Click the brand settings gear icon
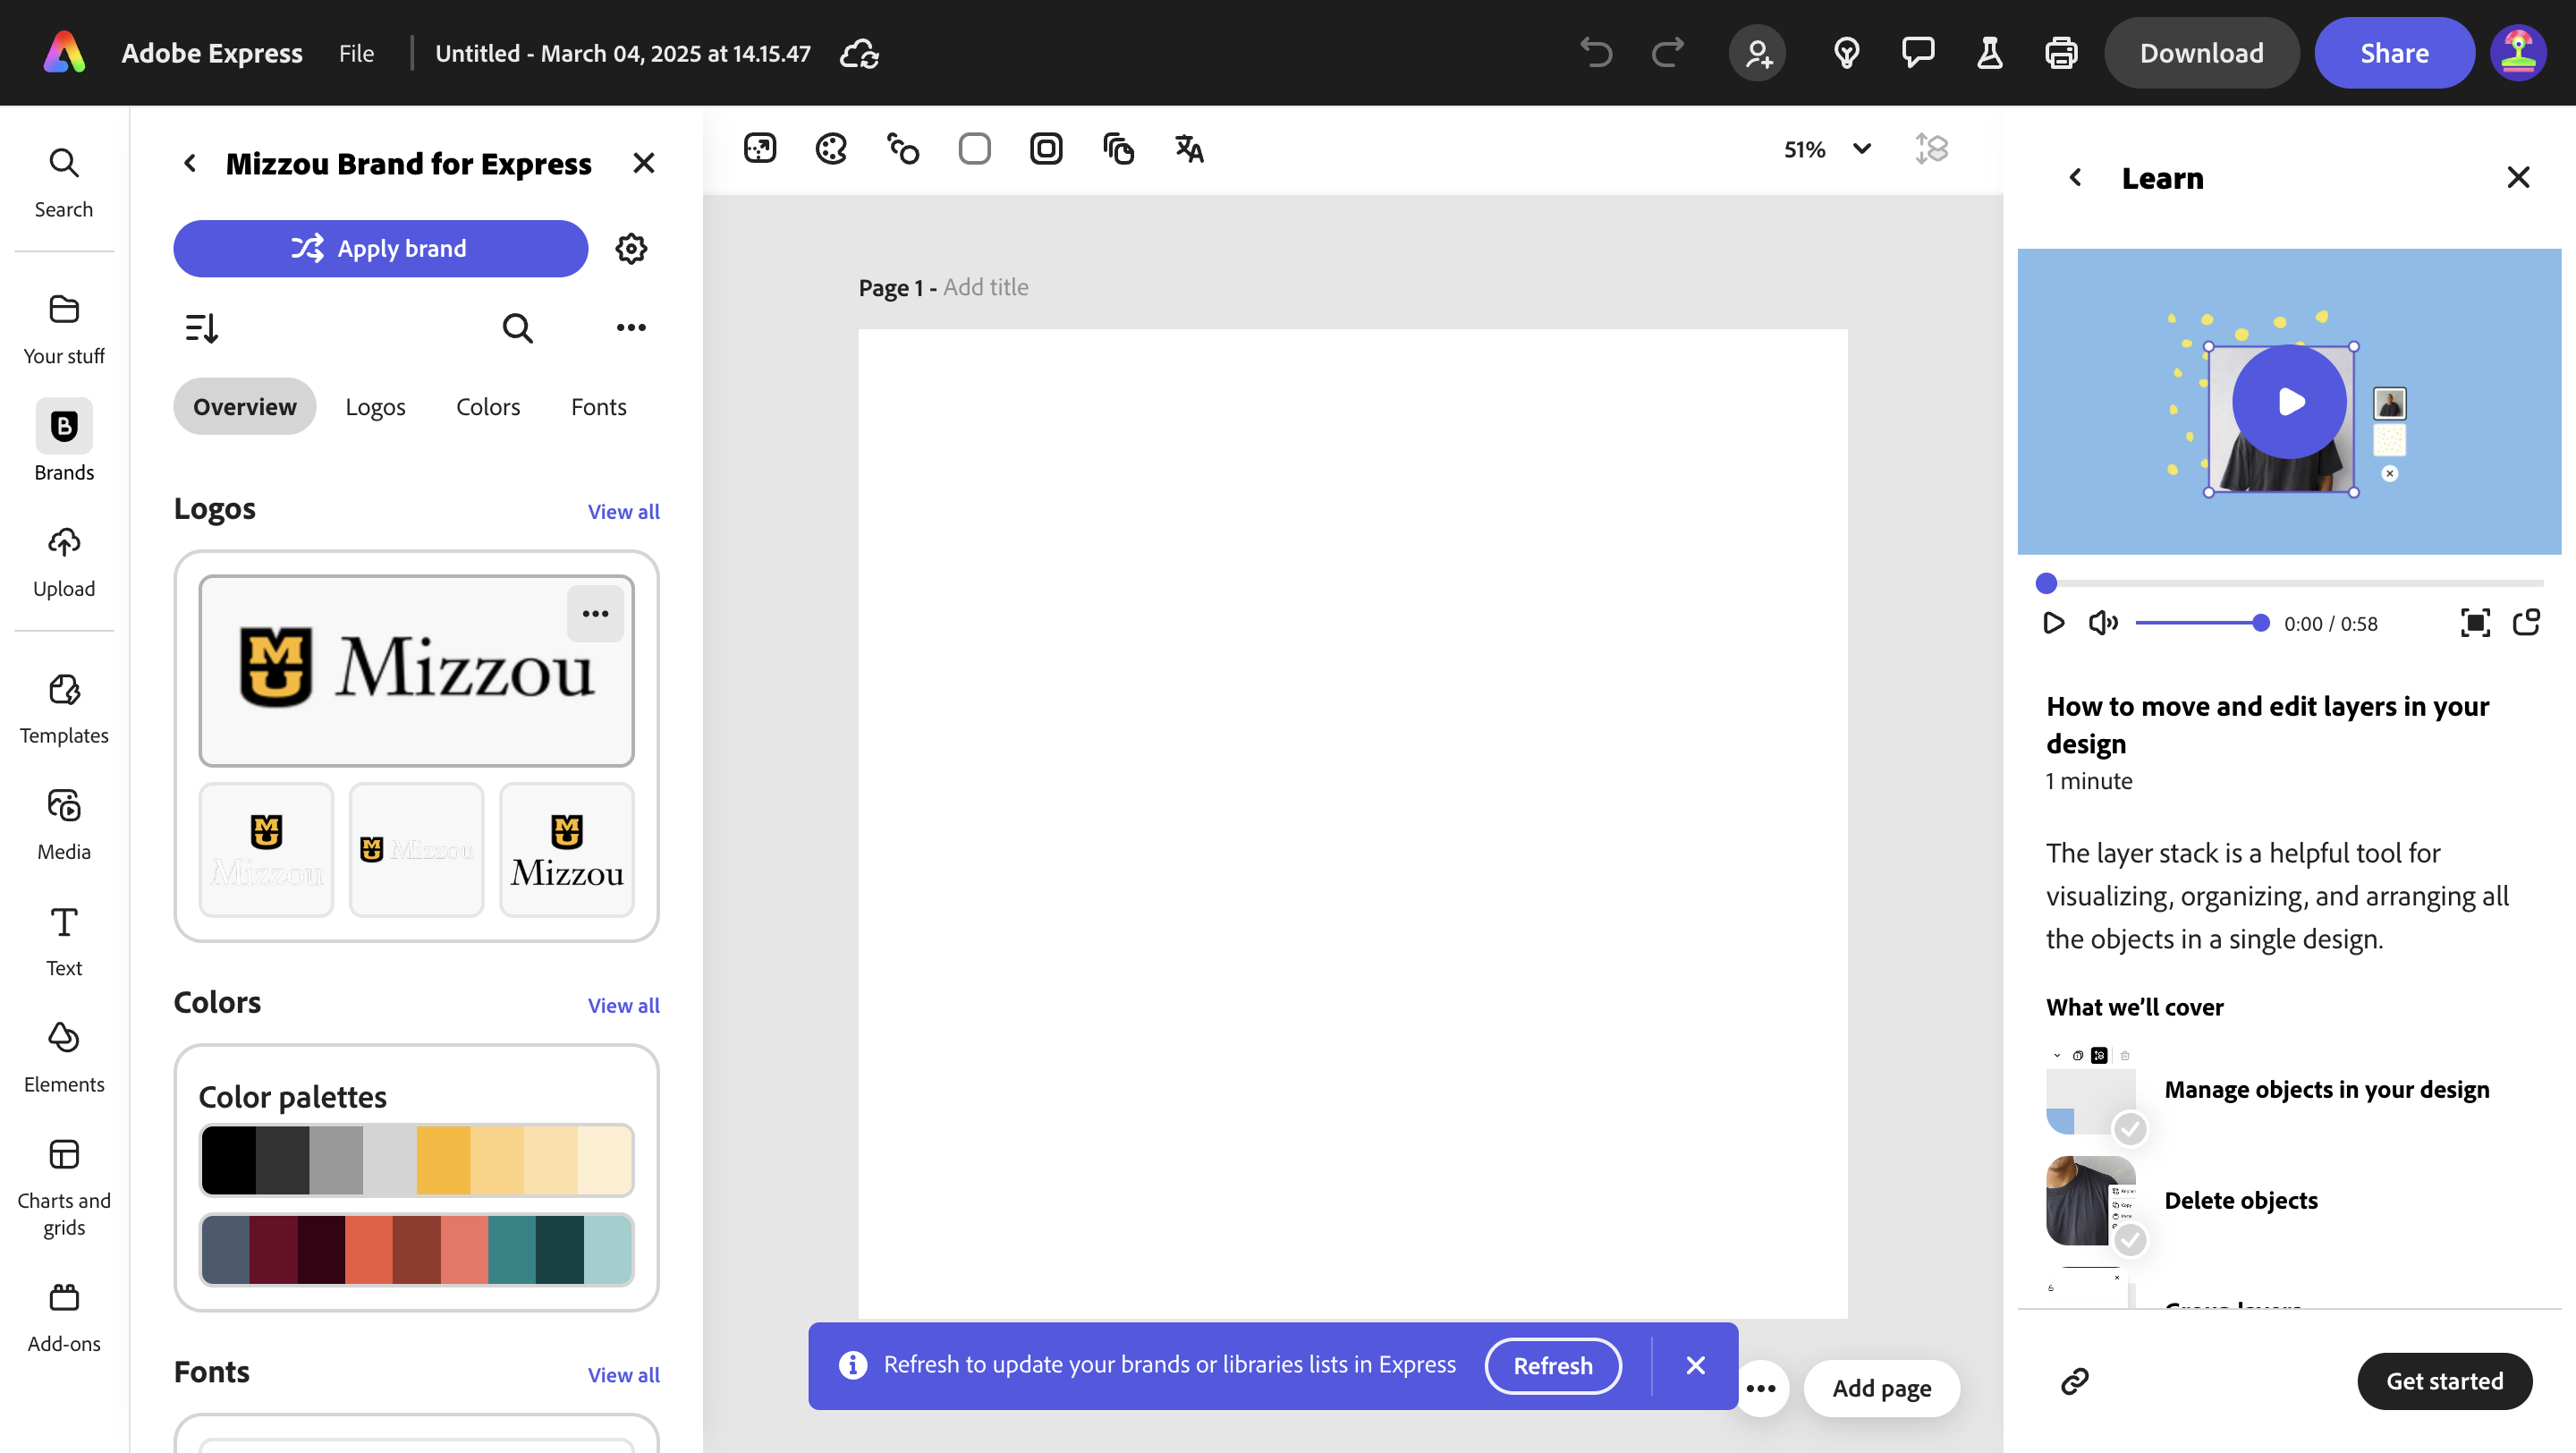 [631, 248]
